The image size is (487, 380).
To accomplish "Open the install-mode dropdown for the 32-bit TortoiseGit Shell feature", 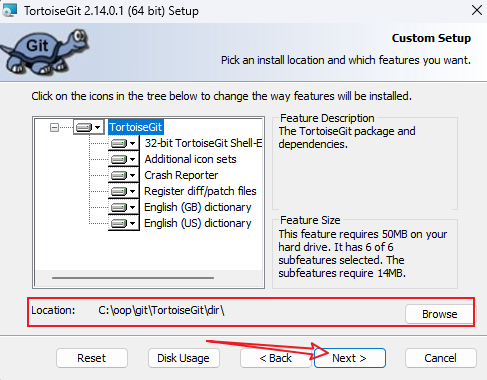I will coord(124,143).
